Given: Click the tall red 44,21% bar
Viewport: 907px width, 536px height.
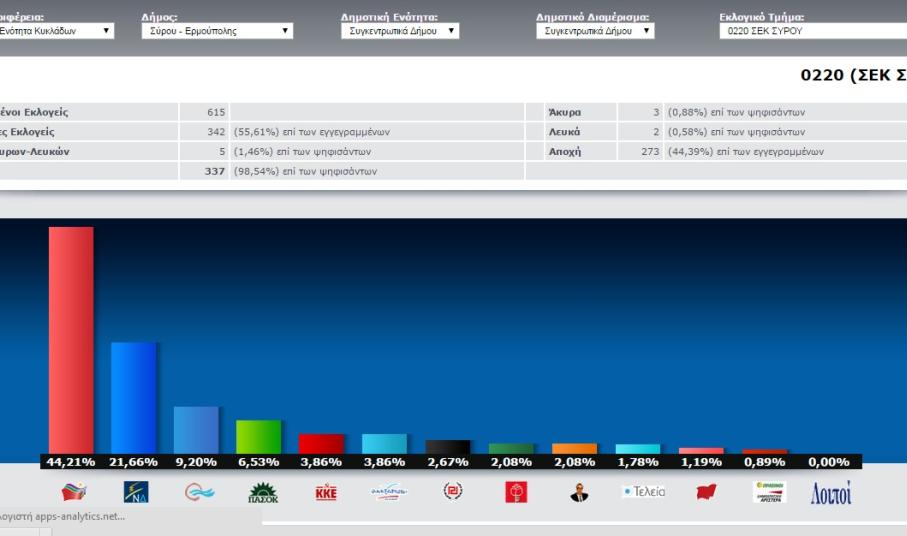Looking at the screenshot, I should coord(71,339).
